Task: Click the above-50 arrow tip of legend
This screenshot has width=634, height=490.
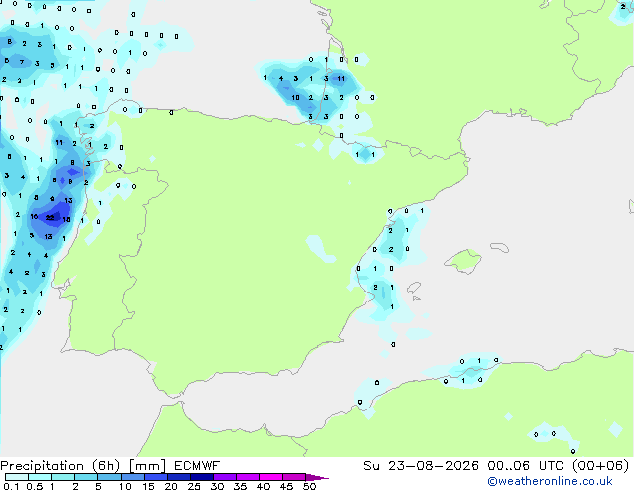Action: point(317,477)
